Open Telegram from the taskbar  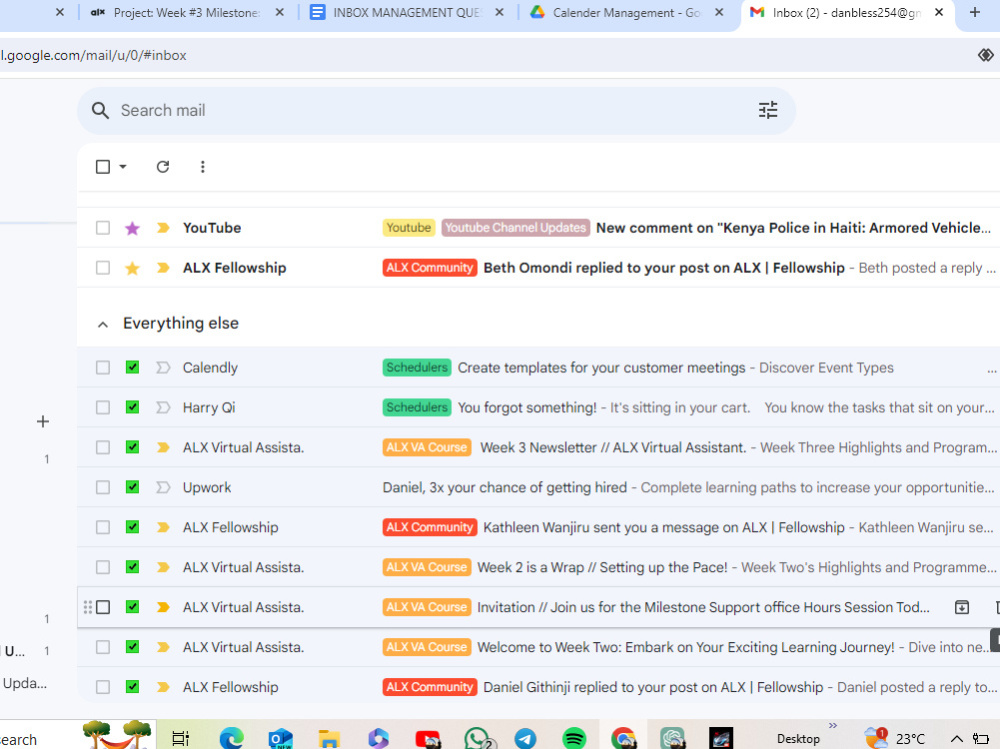526,738
